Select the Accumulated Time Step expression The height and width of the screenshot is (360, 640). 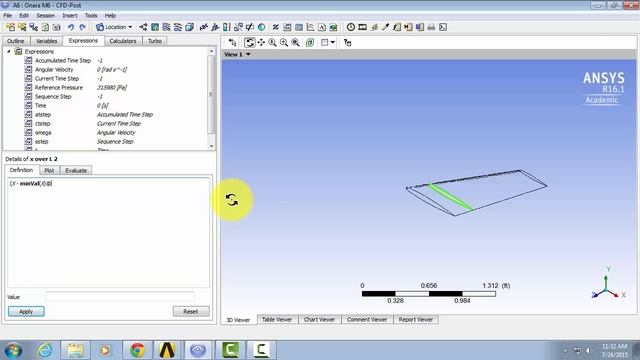pos(63,60)
